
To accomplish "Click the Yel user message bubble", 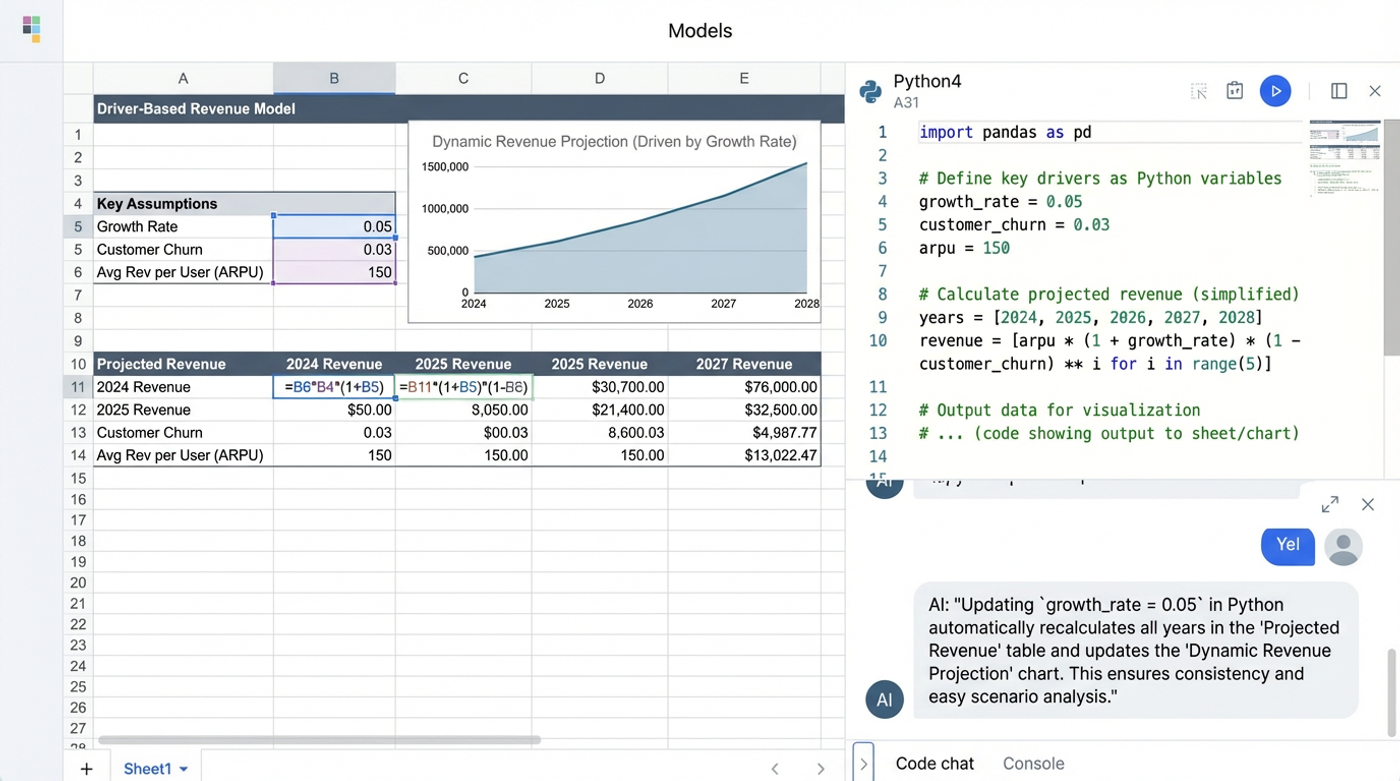I will (x=1288, y=545).
